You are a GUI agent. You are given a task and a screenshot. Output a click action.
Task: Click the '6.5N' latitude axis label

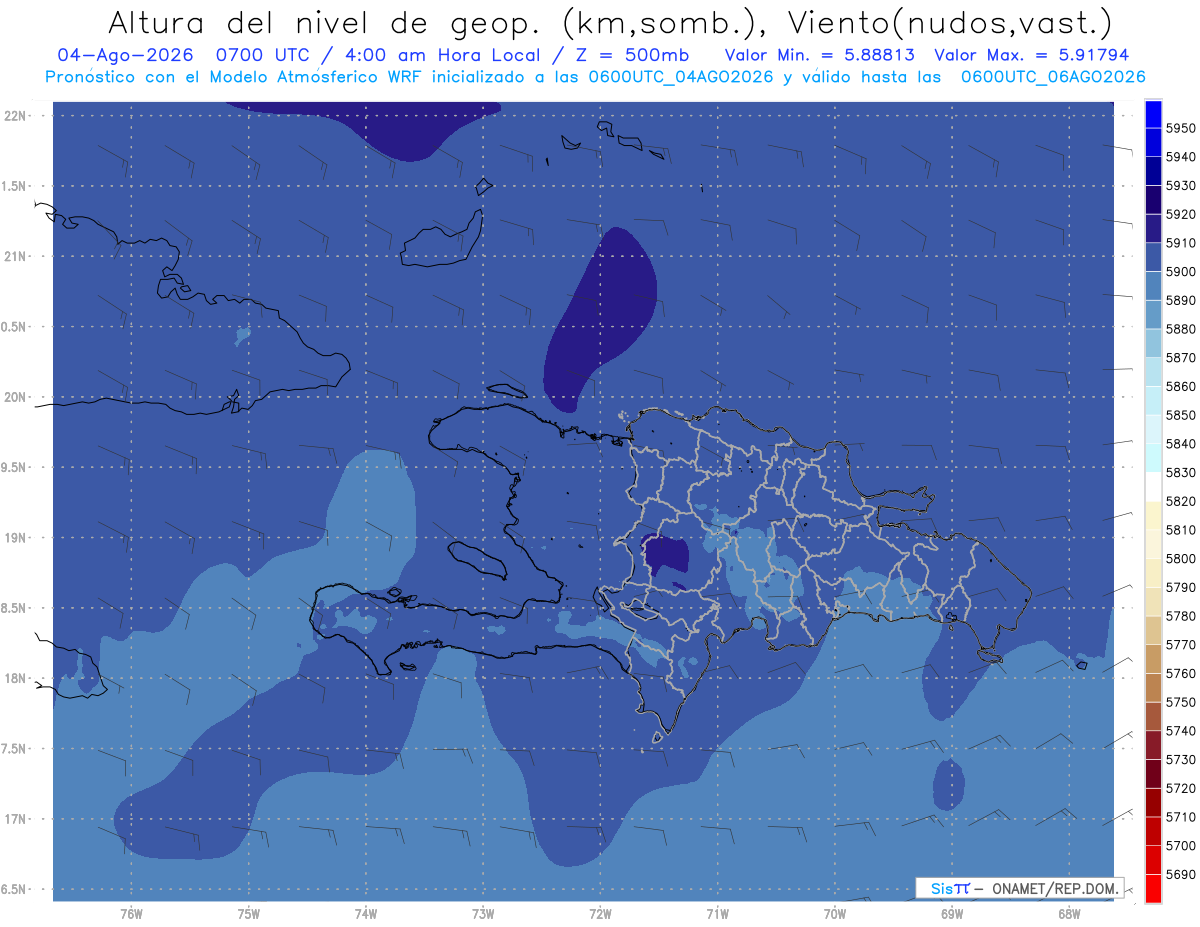click(15, 889)
